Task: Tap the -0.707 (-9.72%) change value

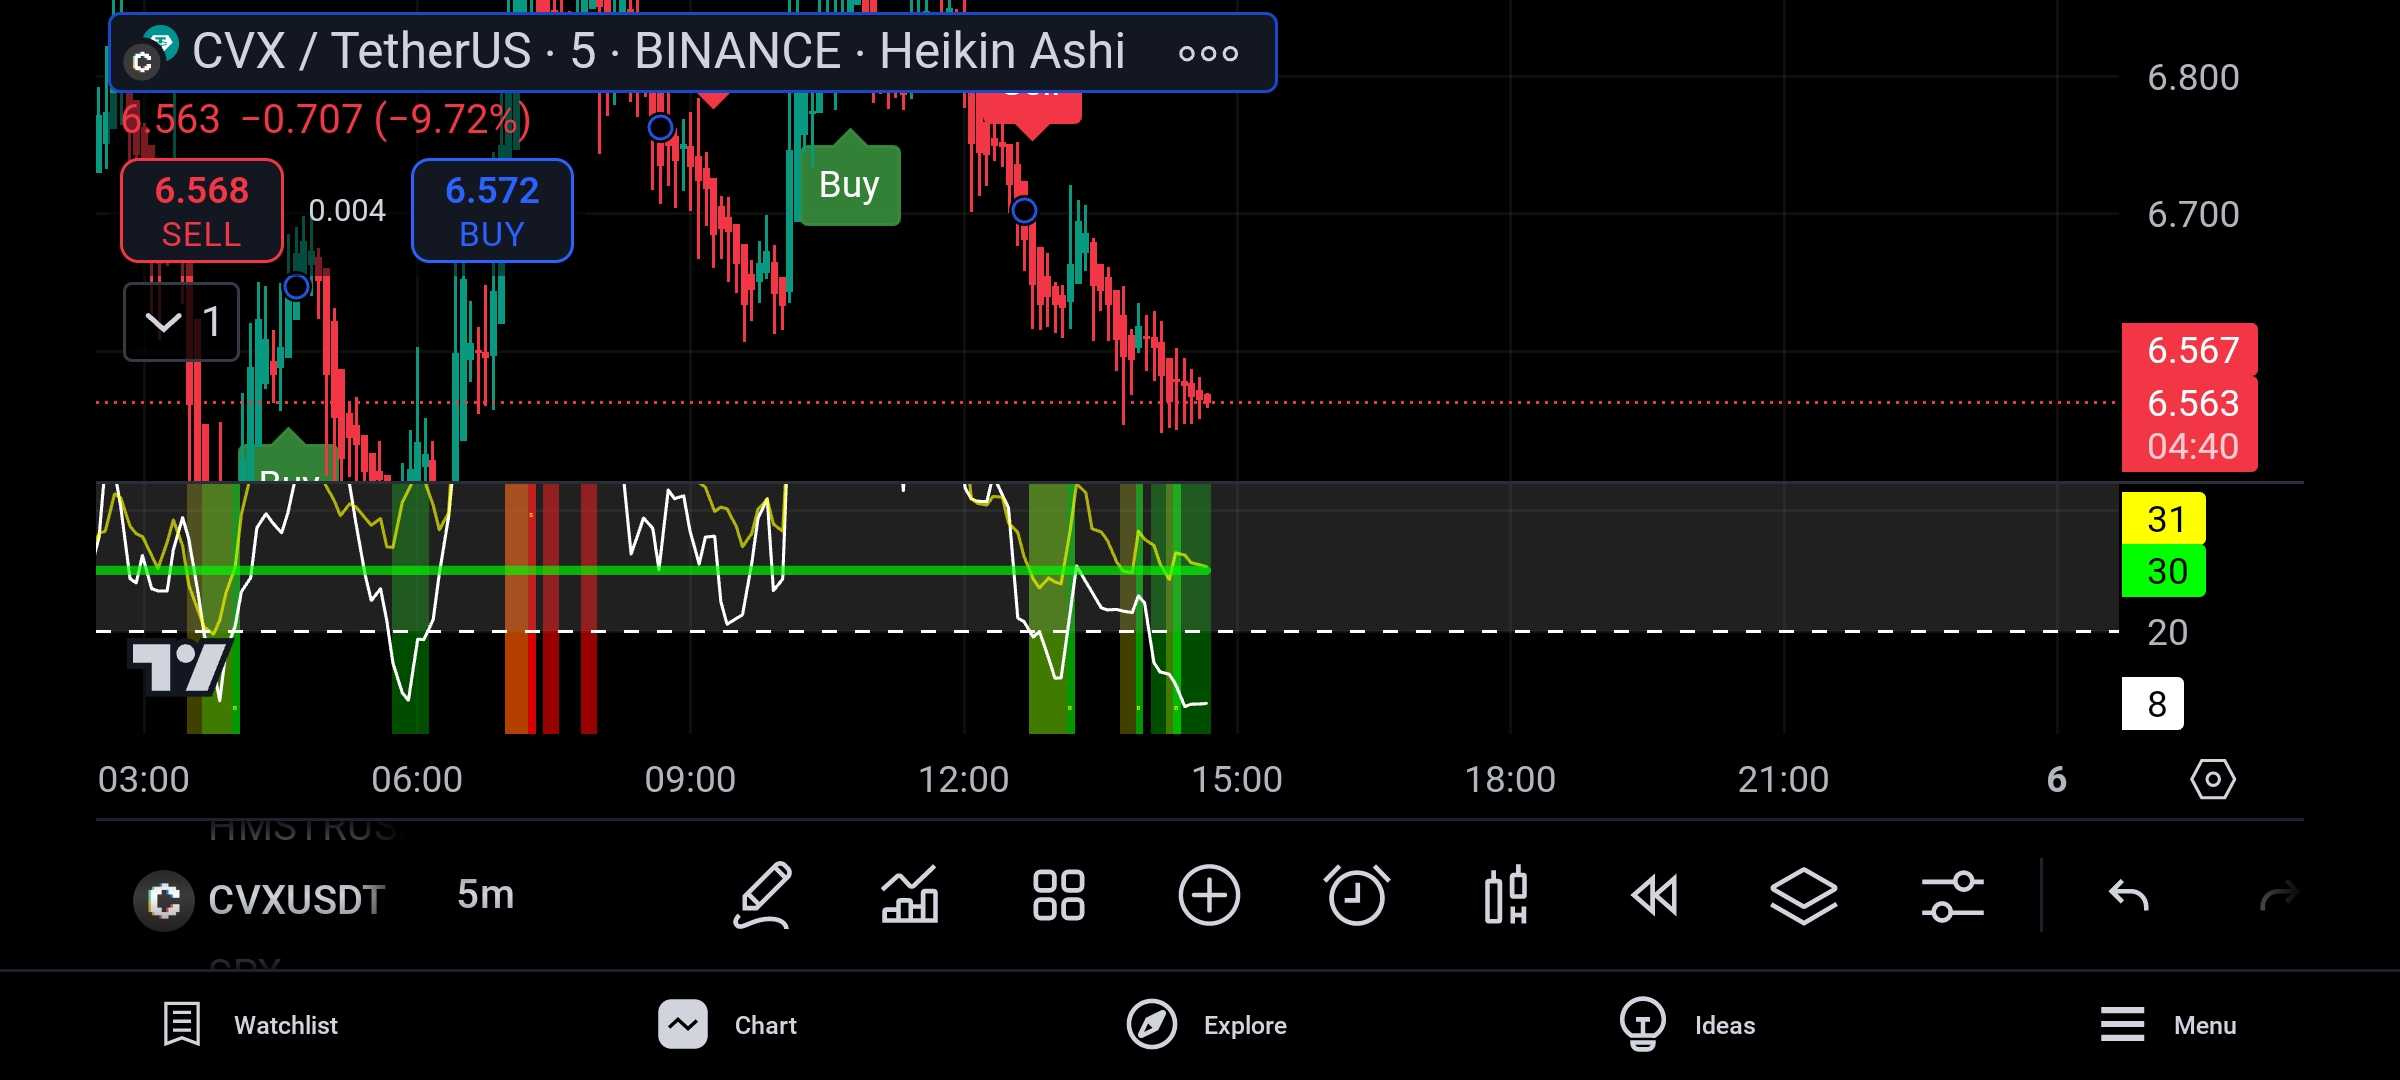Action: (x=386, y=119)
